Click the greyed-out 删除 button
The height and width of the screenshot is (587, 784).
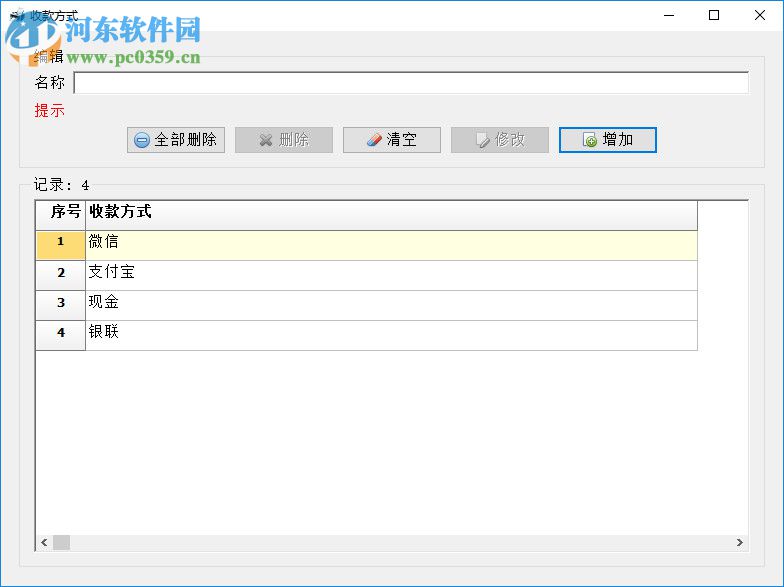(x=284, y=140)
